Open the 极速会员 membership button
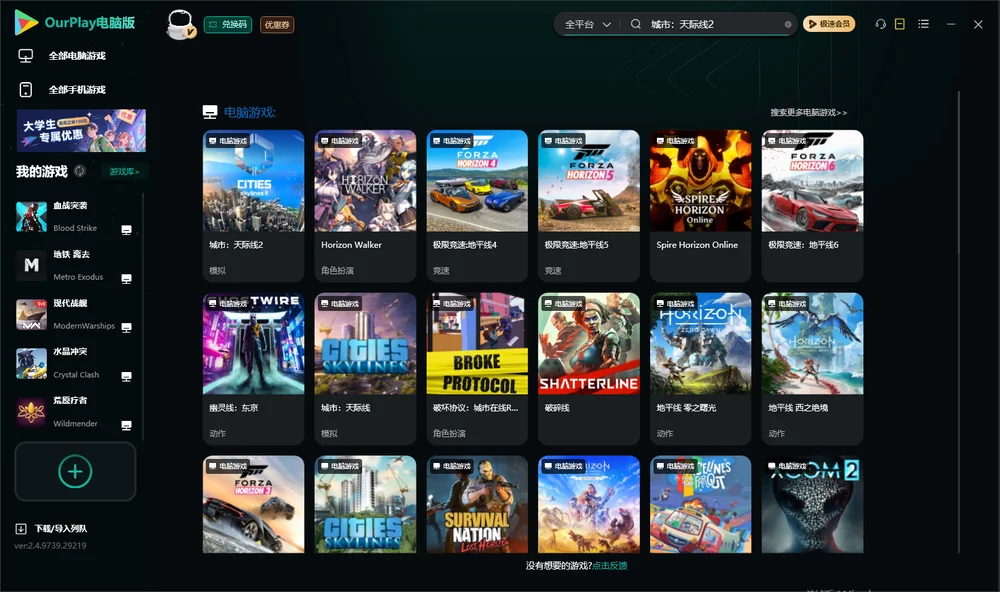 pyautogui.click(x=829, y=24)
